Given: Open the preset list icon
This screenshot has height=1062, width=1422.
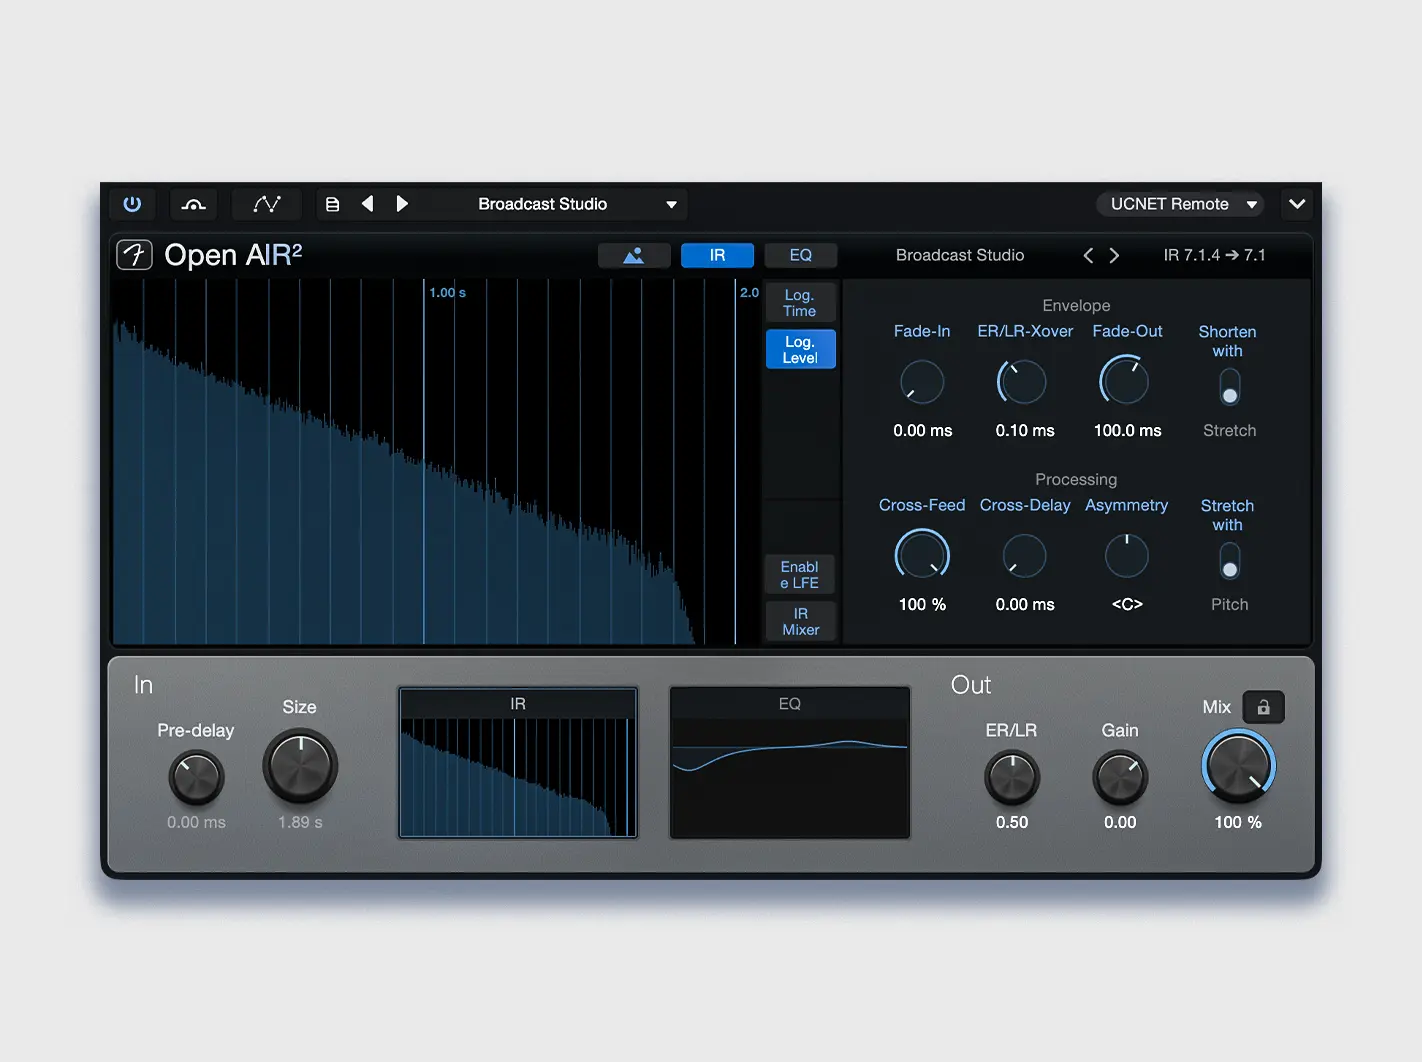Looking at the screenshot, I should [332, 203].
